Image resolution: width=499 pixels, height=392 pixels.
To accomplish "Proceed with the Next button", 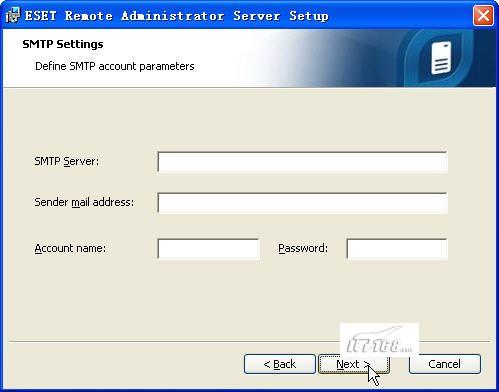I will pos(354,364).
